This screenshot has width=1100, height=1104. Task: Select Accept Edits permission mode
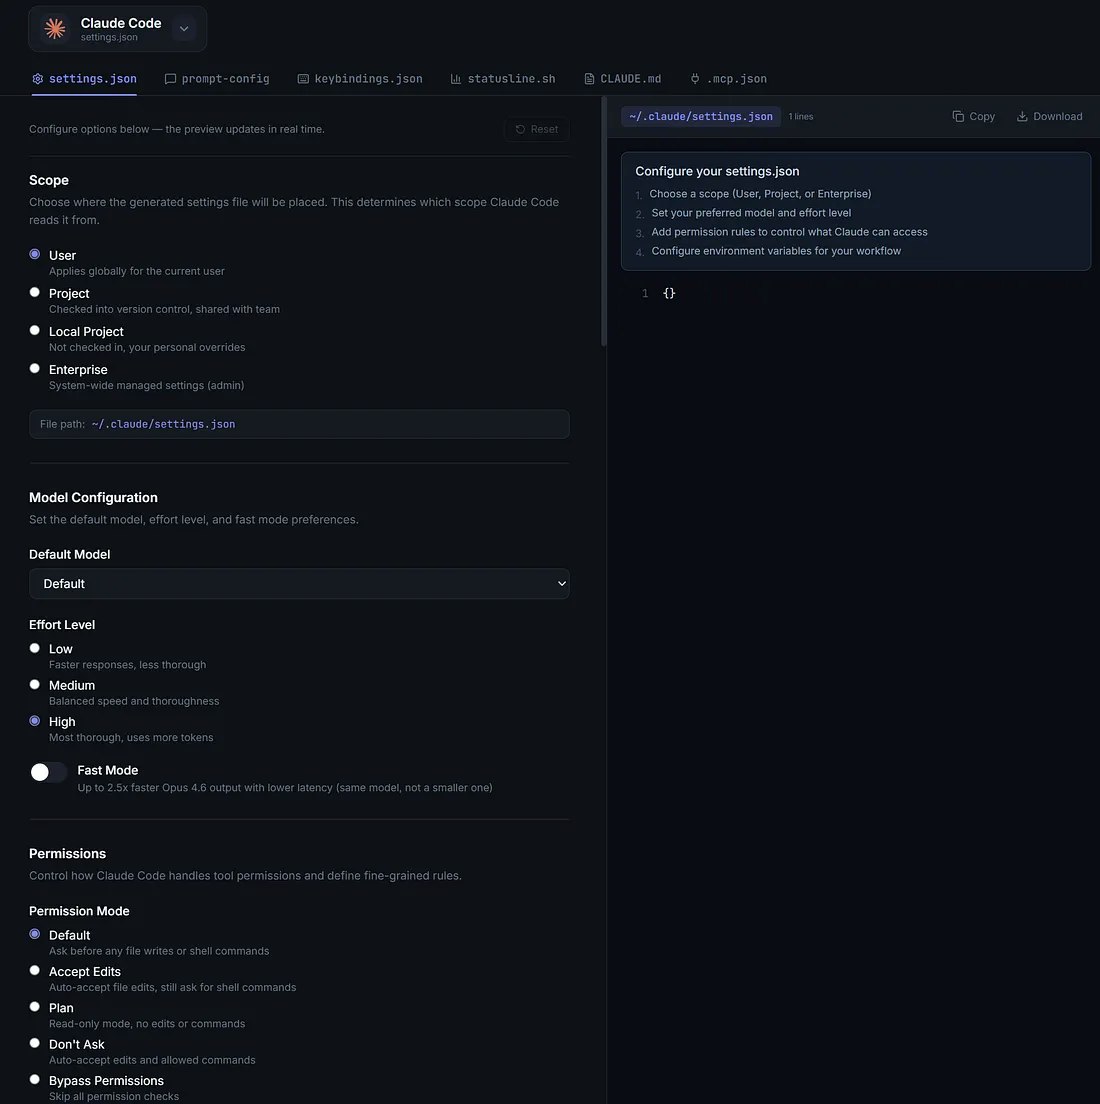click(x=34, y=970)
